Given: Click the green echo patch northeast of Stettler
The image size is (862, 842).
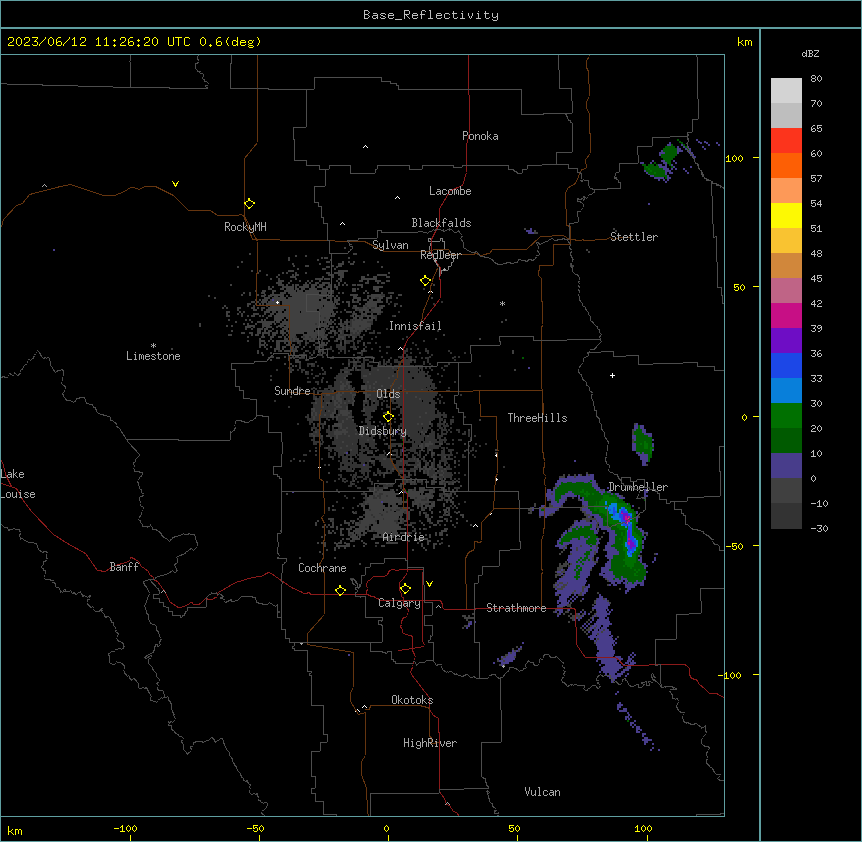Looking at the screenshot, I should [x=662, y=160].
